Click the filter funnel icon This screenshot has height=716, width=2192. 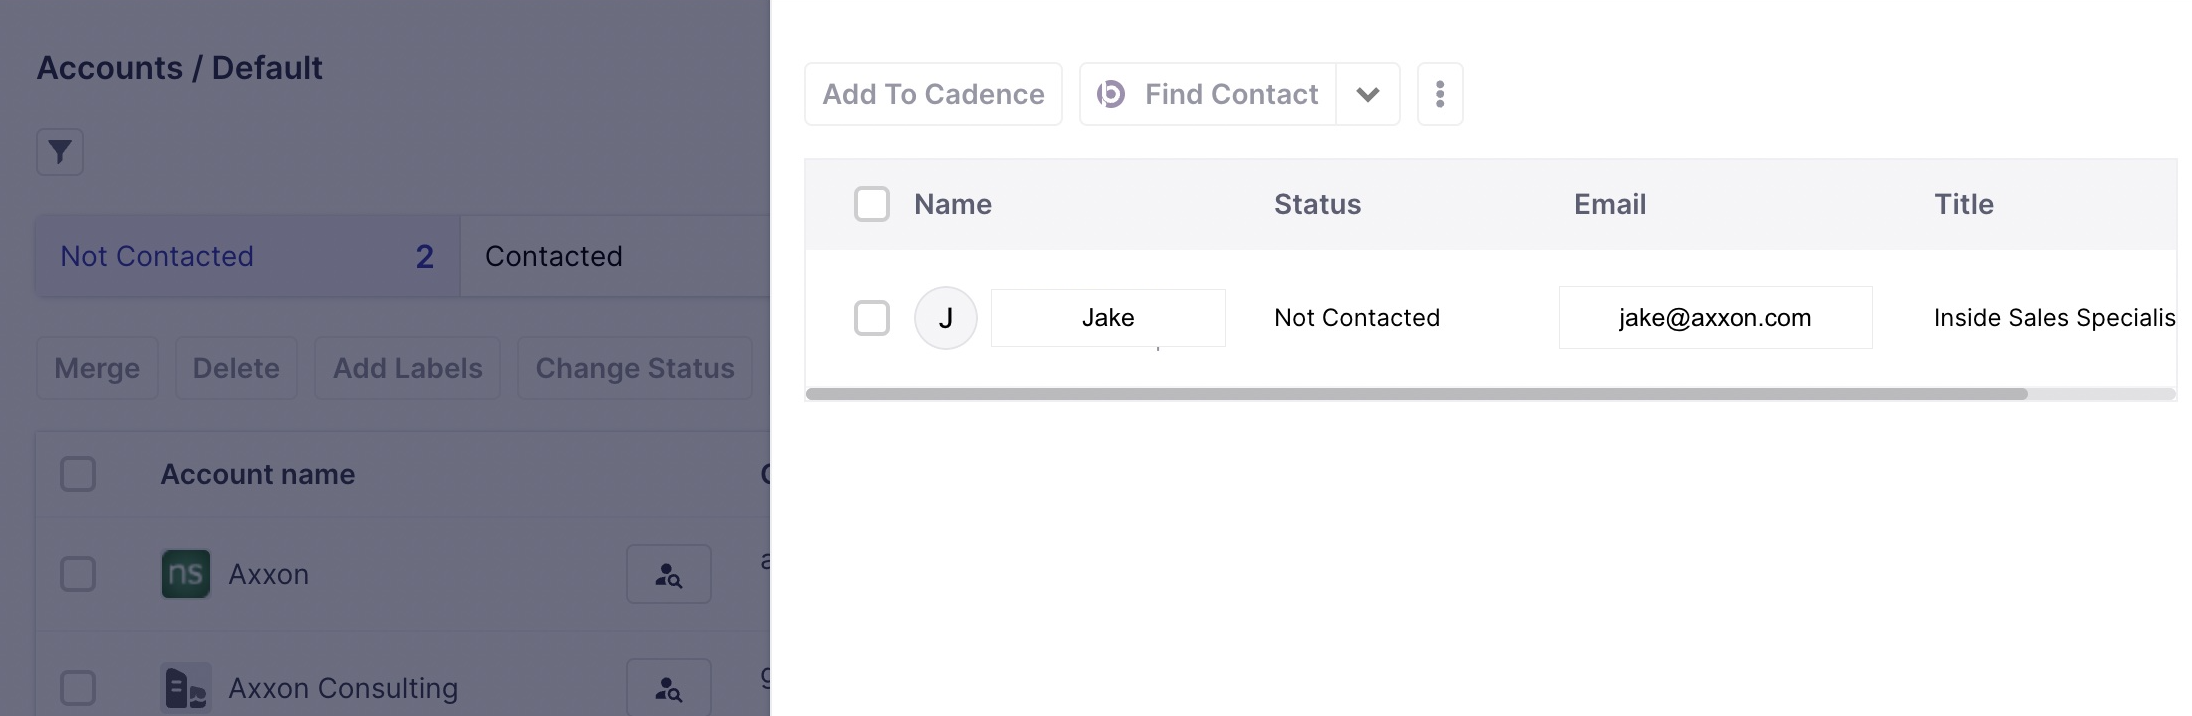60,152
